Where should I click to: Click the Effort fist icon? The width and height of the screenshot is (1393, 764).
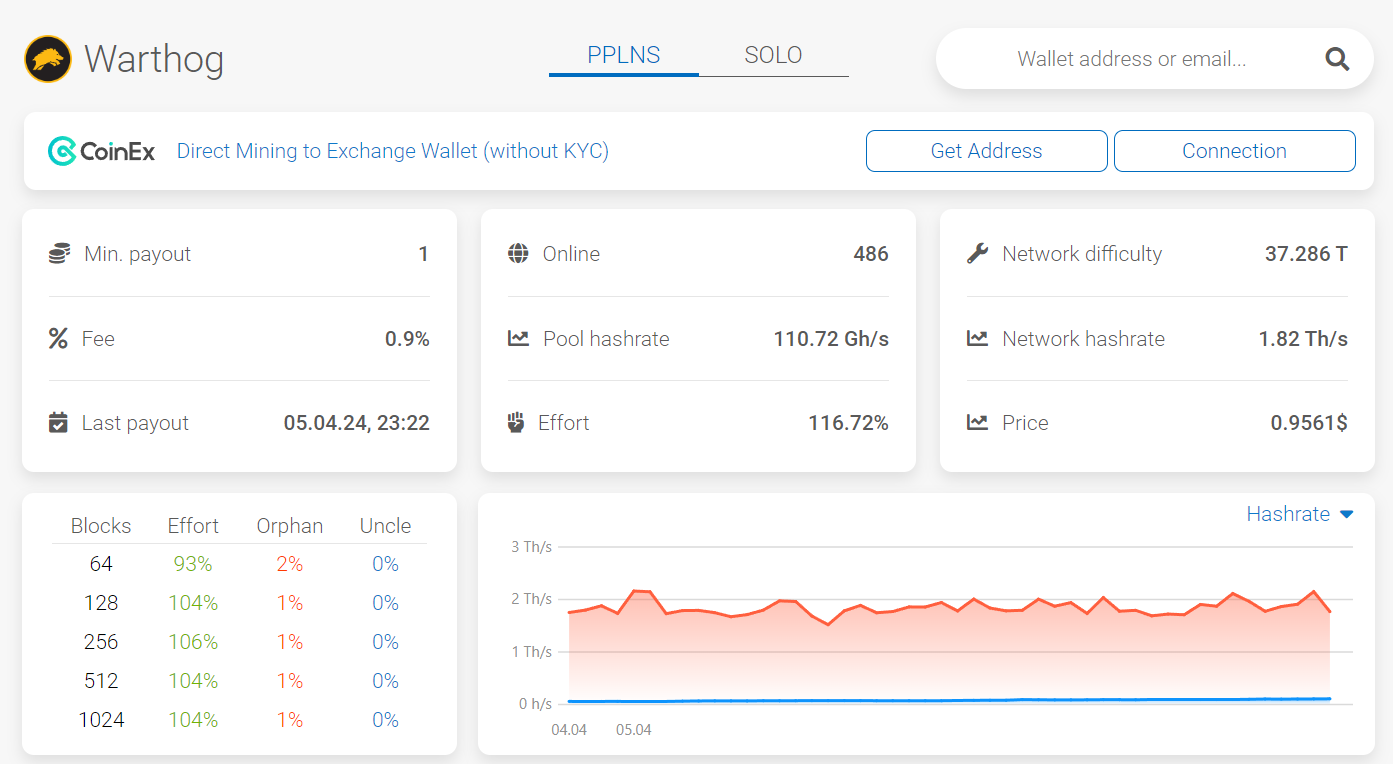click(517, 422)
